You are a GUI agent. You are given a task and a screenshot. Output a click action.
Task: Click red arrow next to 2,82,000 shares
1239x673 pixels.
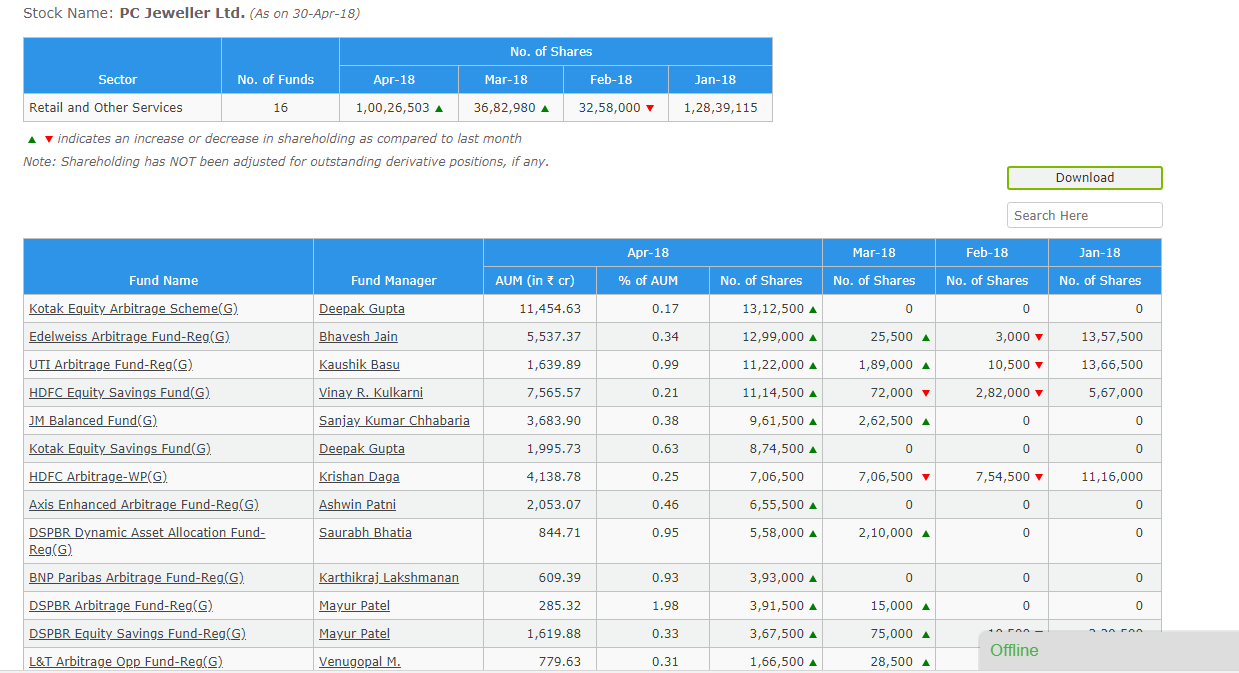pos(1039,393)
